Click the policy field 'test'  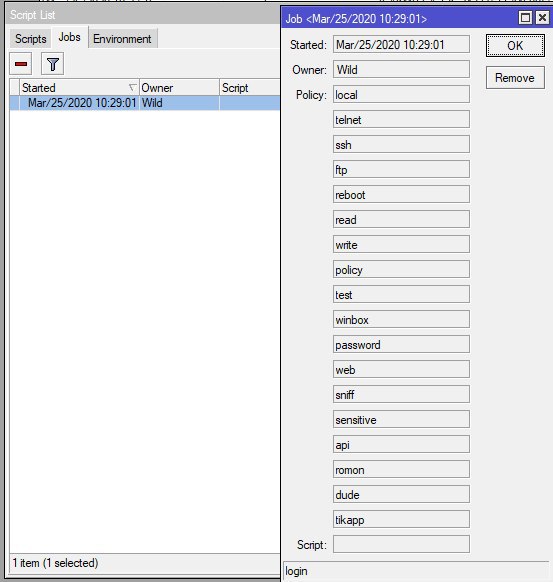click(401, 295)
